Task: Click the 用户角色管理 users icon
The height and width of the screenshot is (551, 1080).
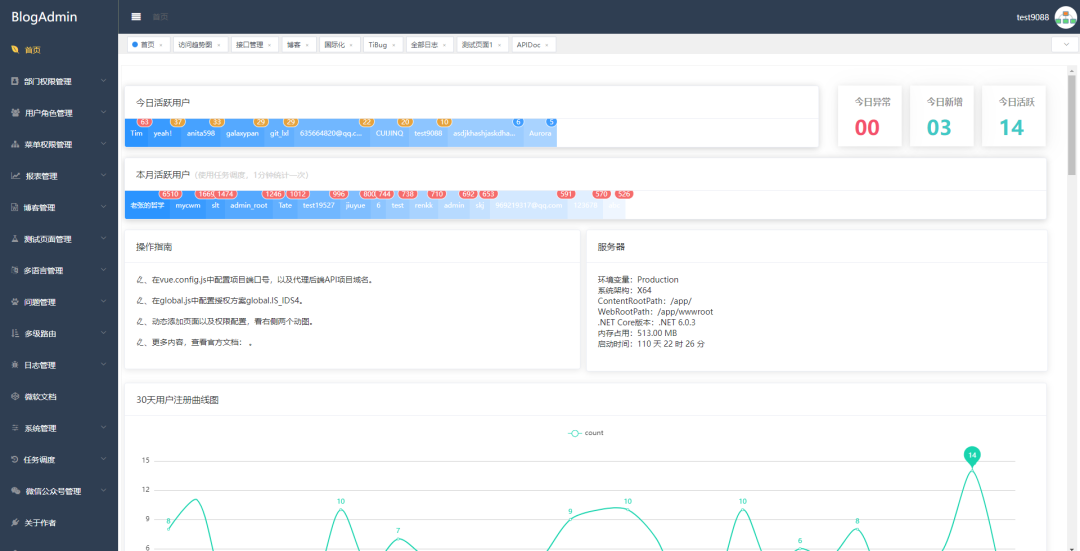Action: tap(15, 113)
